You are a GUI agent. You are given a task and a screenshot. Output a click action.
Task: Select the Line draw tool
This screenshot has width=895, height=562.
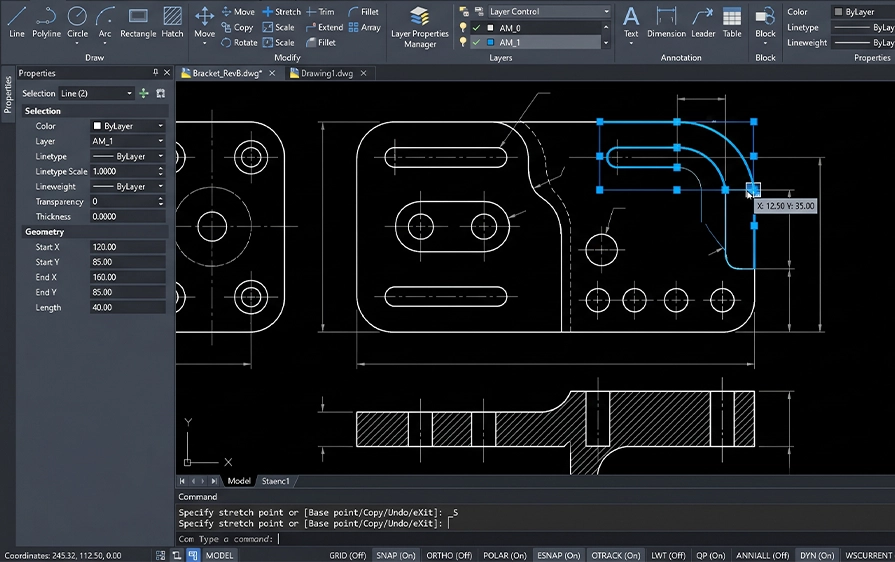coord(17,22)
